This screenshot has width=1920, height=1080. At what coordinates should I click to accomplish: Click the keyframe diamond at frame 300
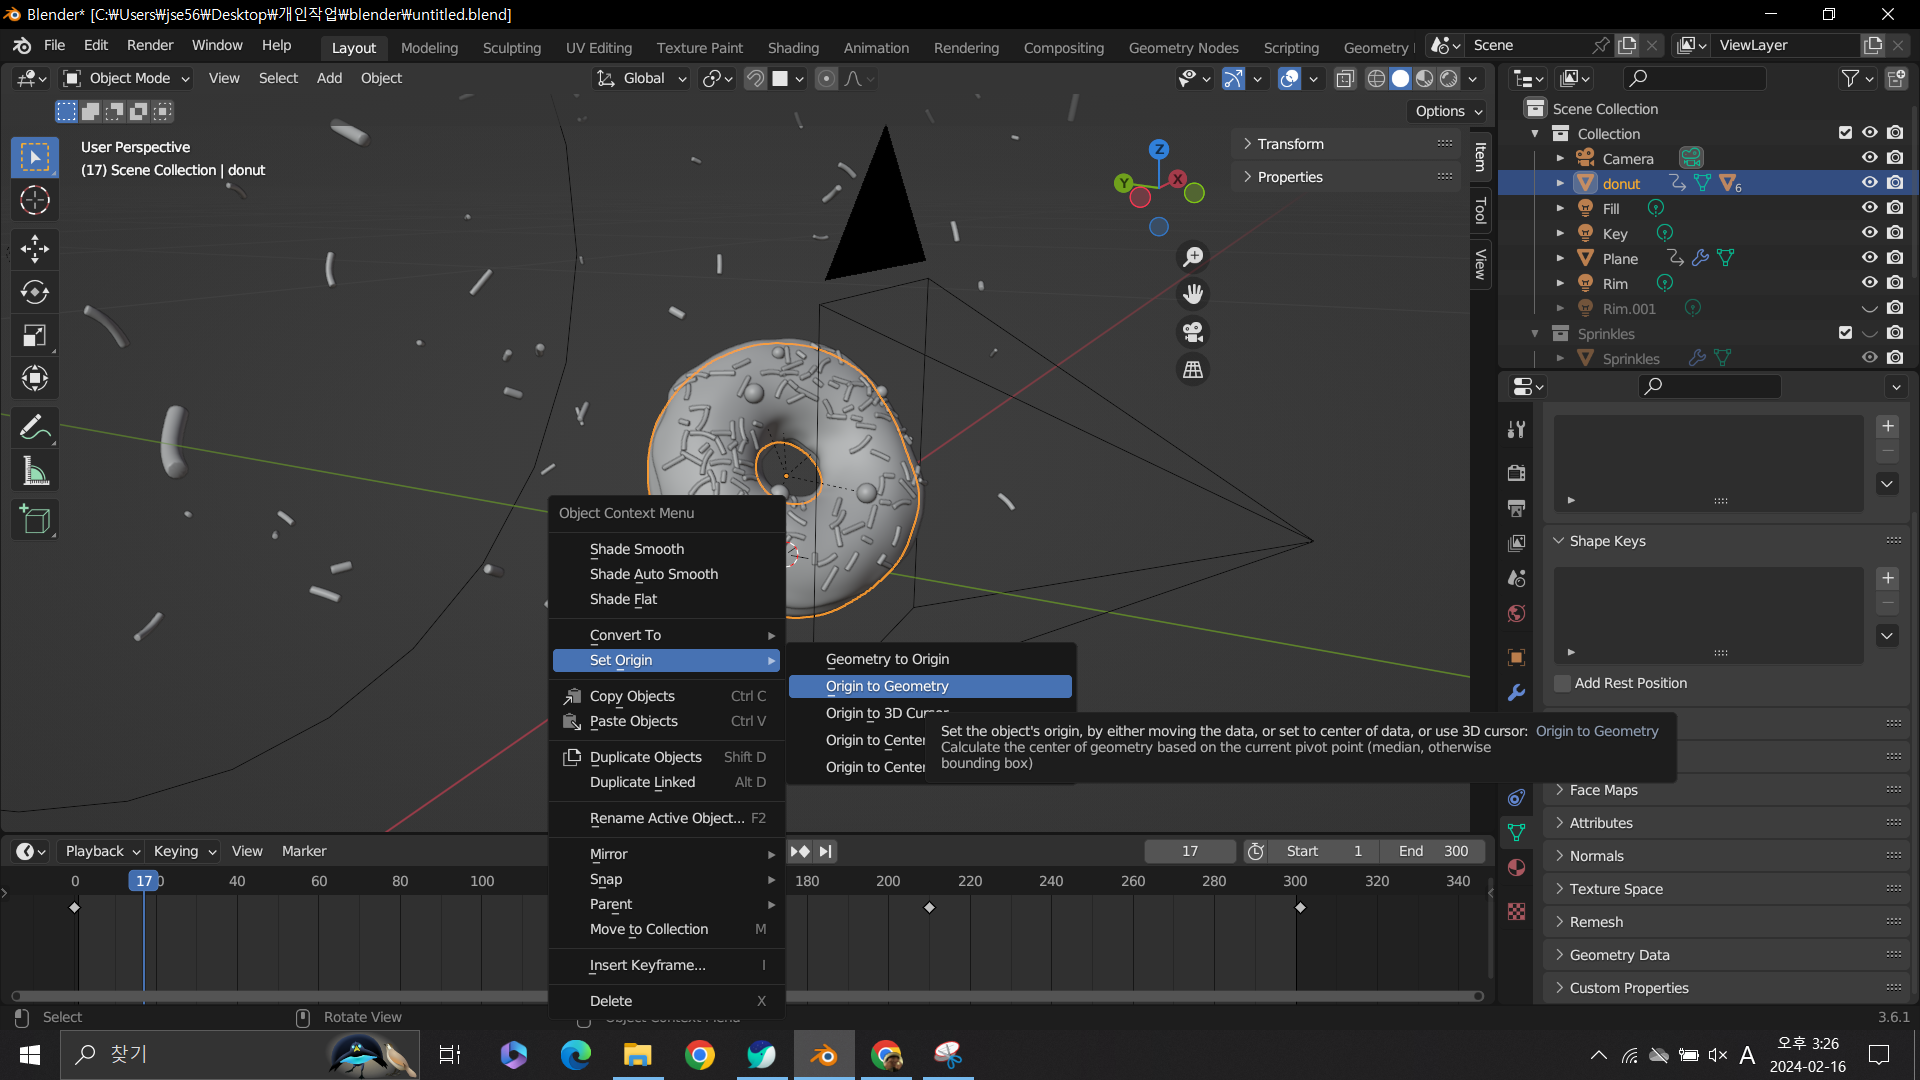point(1300,907)
